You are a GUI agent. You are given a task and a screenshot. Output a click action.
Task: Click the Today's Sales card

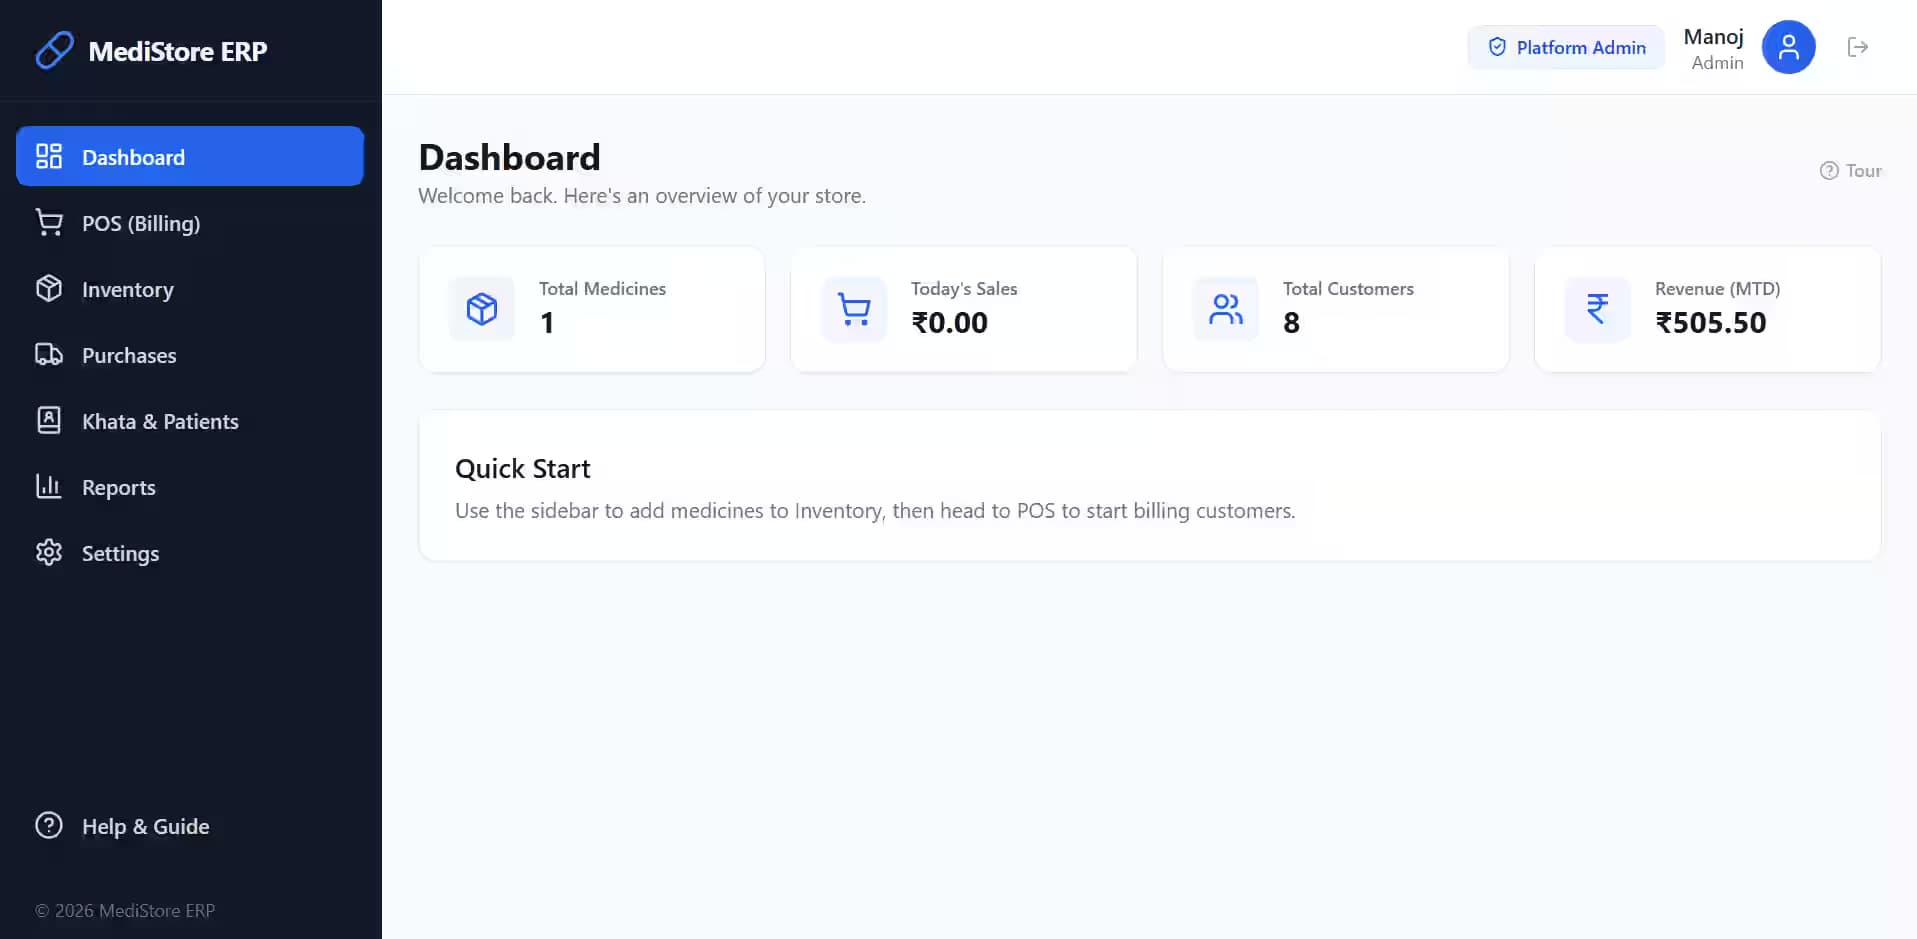tap(963, 309)
